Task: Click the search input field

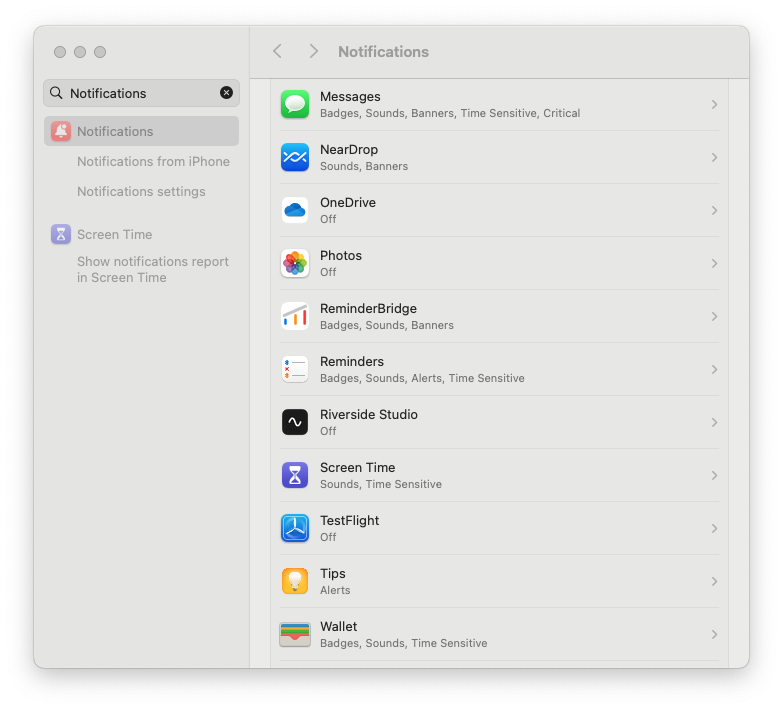Action: [x=141, y=93]
